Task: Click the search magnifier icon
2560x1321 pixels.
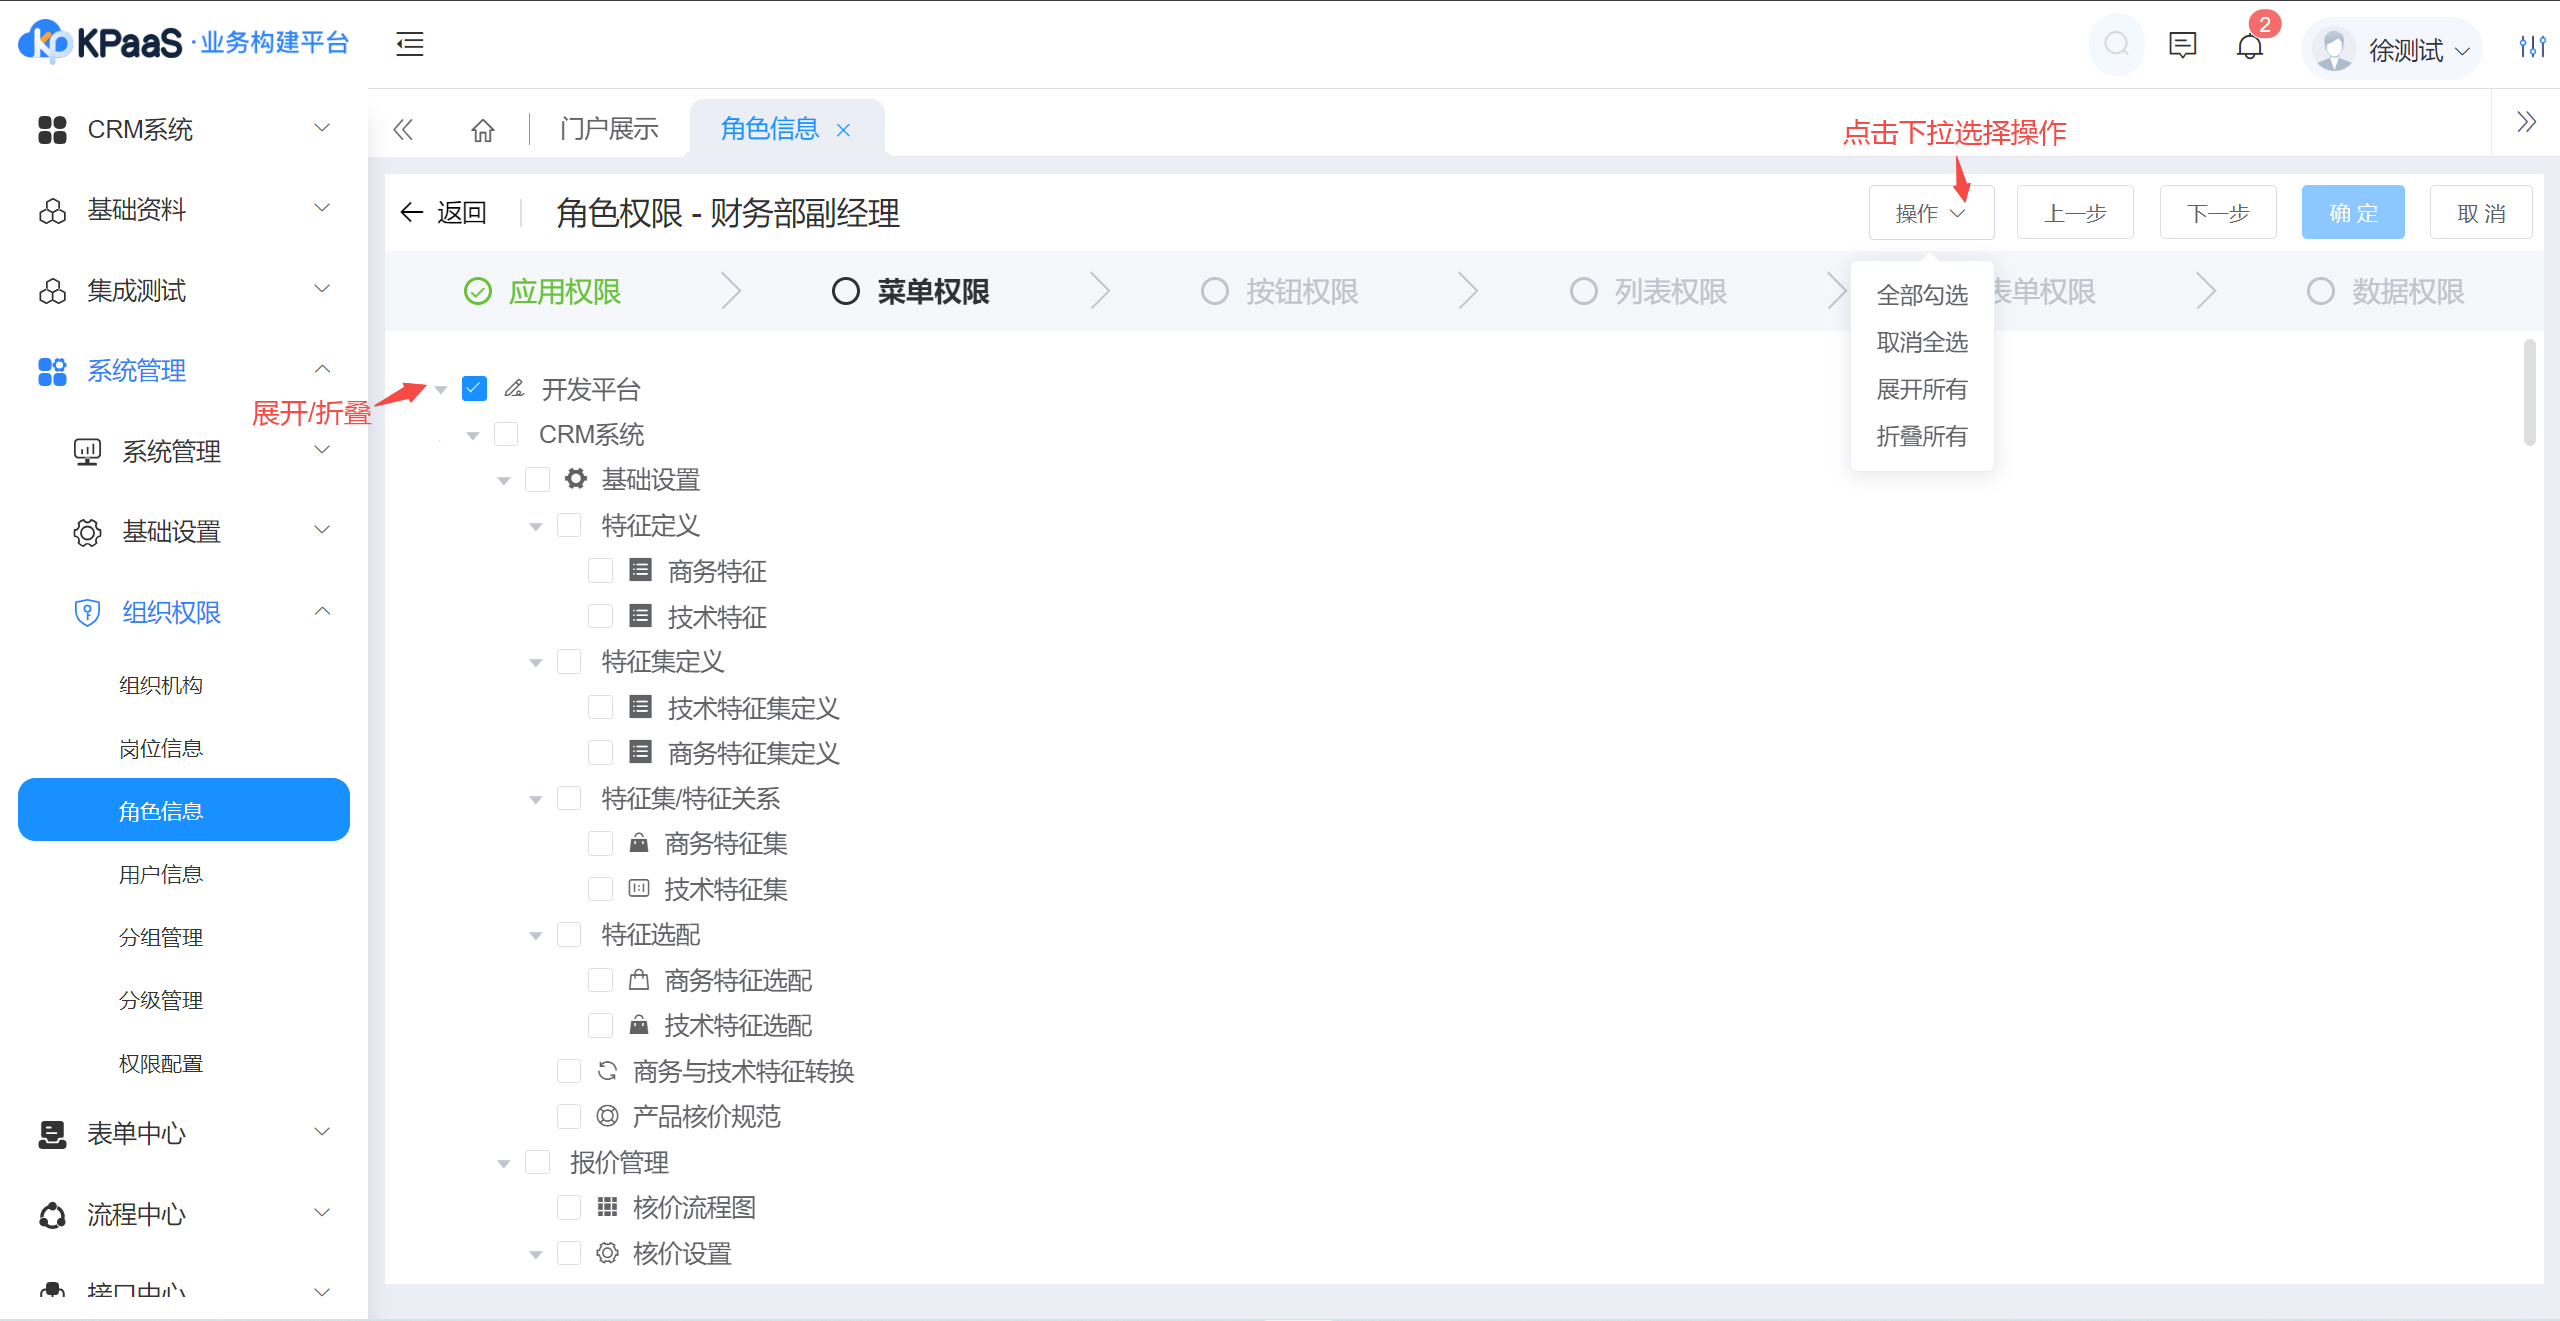Action: (x=2116, y=45)
